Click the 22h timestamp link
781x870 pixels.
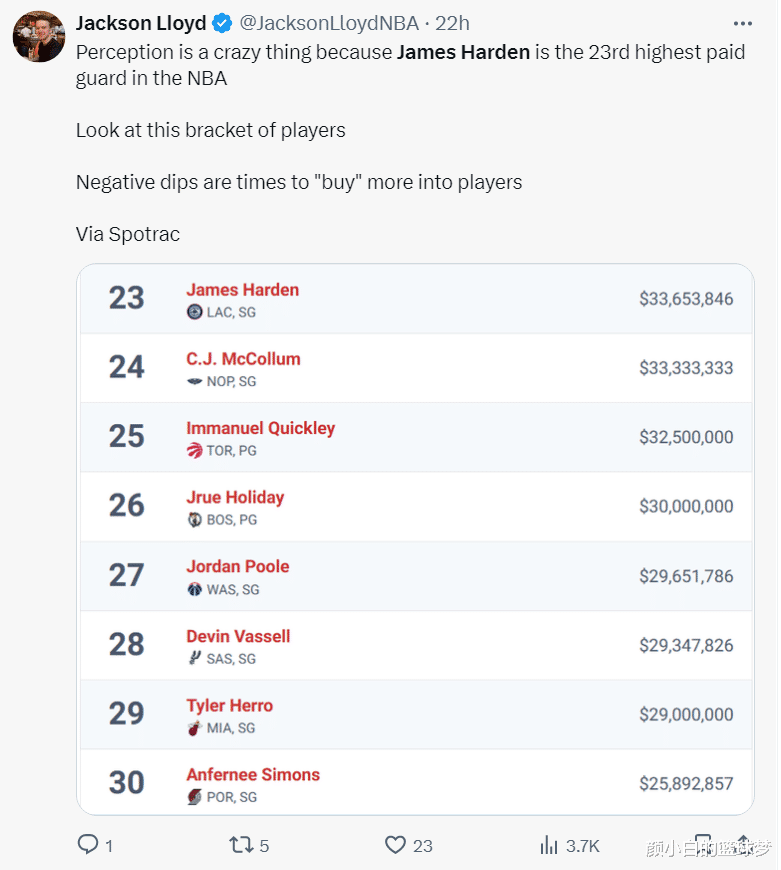pyautogui.click(x=452, y=23)
